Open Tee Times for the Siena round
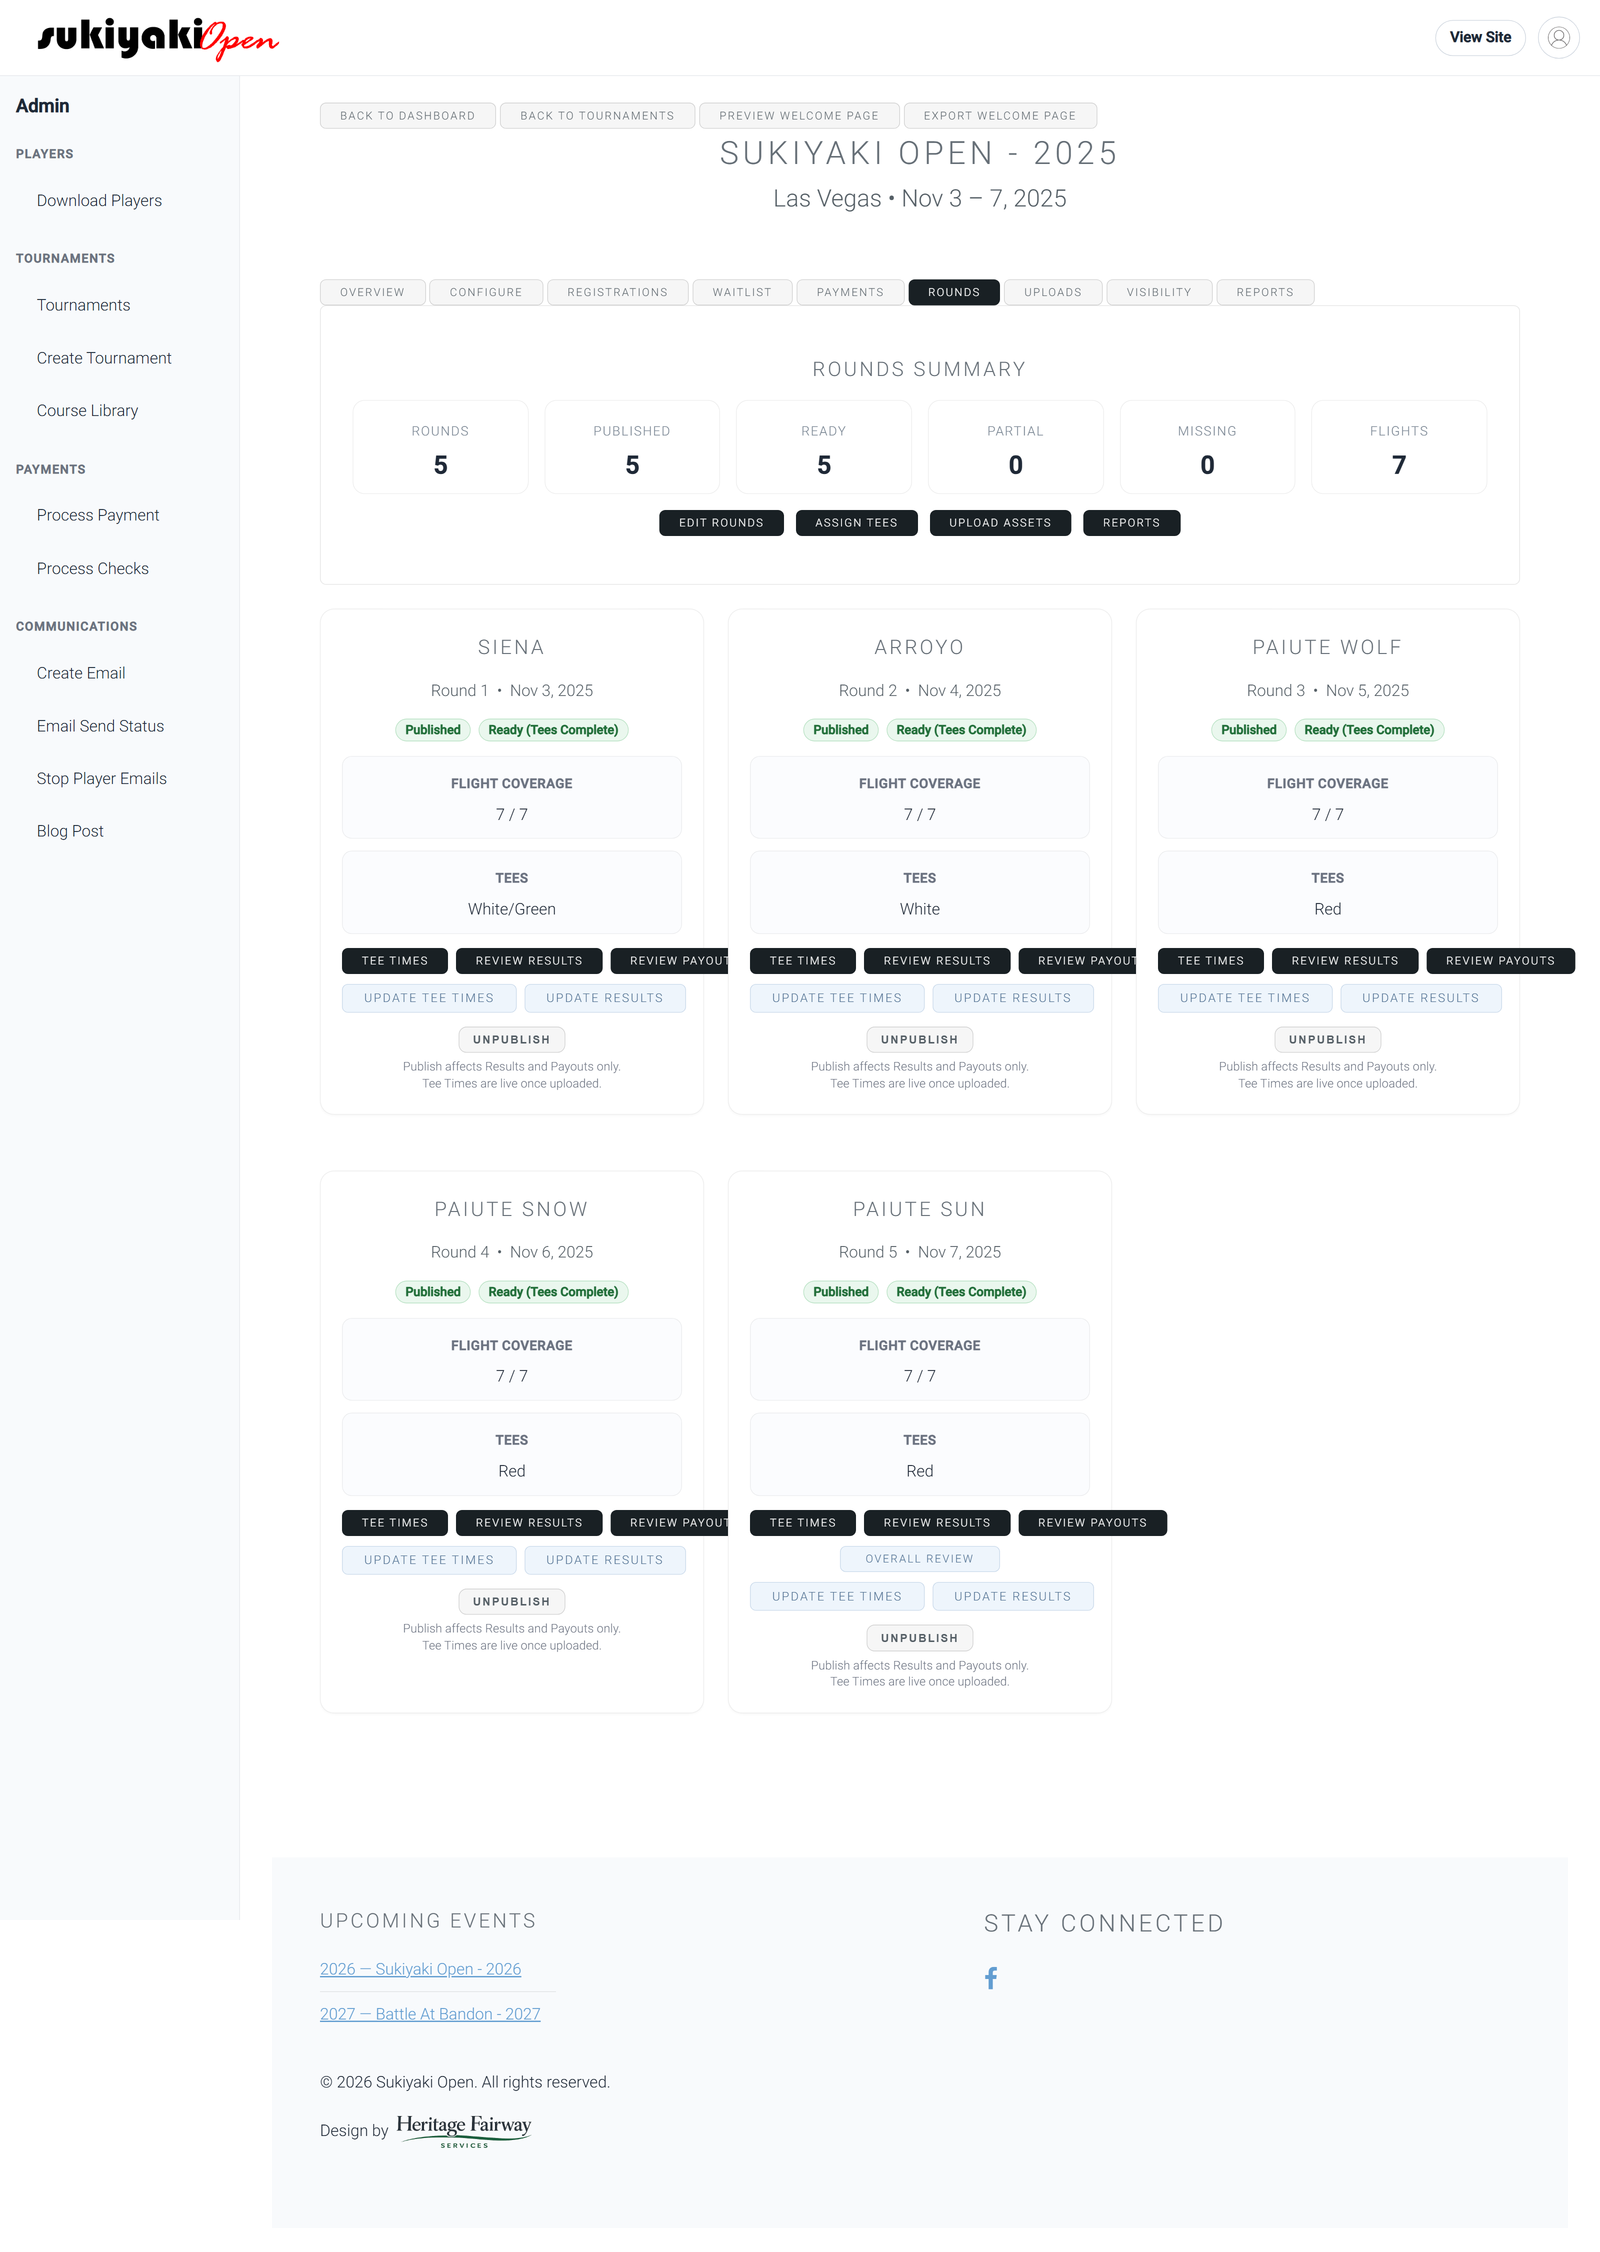The height and width of the screenshot is (2252, 1600). (x=395, y=961)
